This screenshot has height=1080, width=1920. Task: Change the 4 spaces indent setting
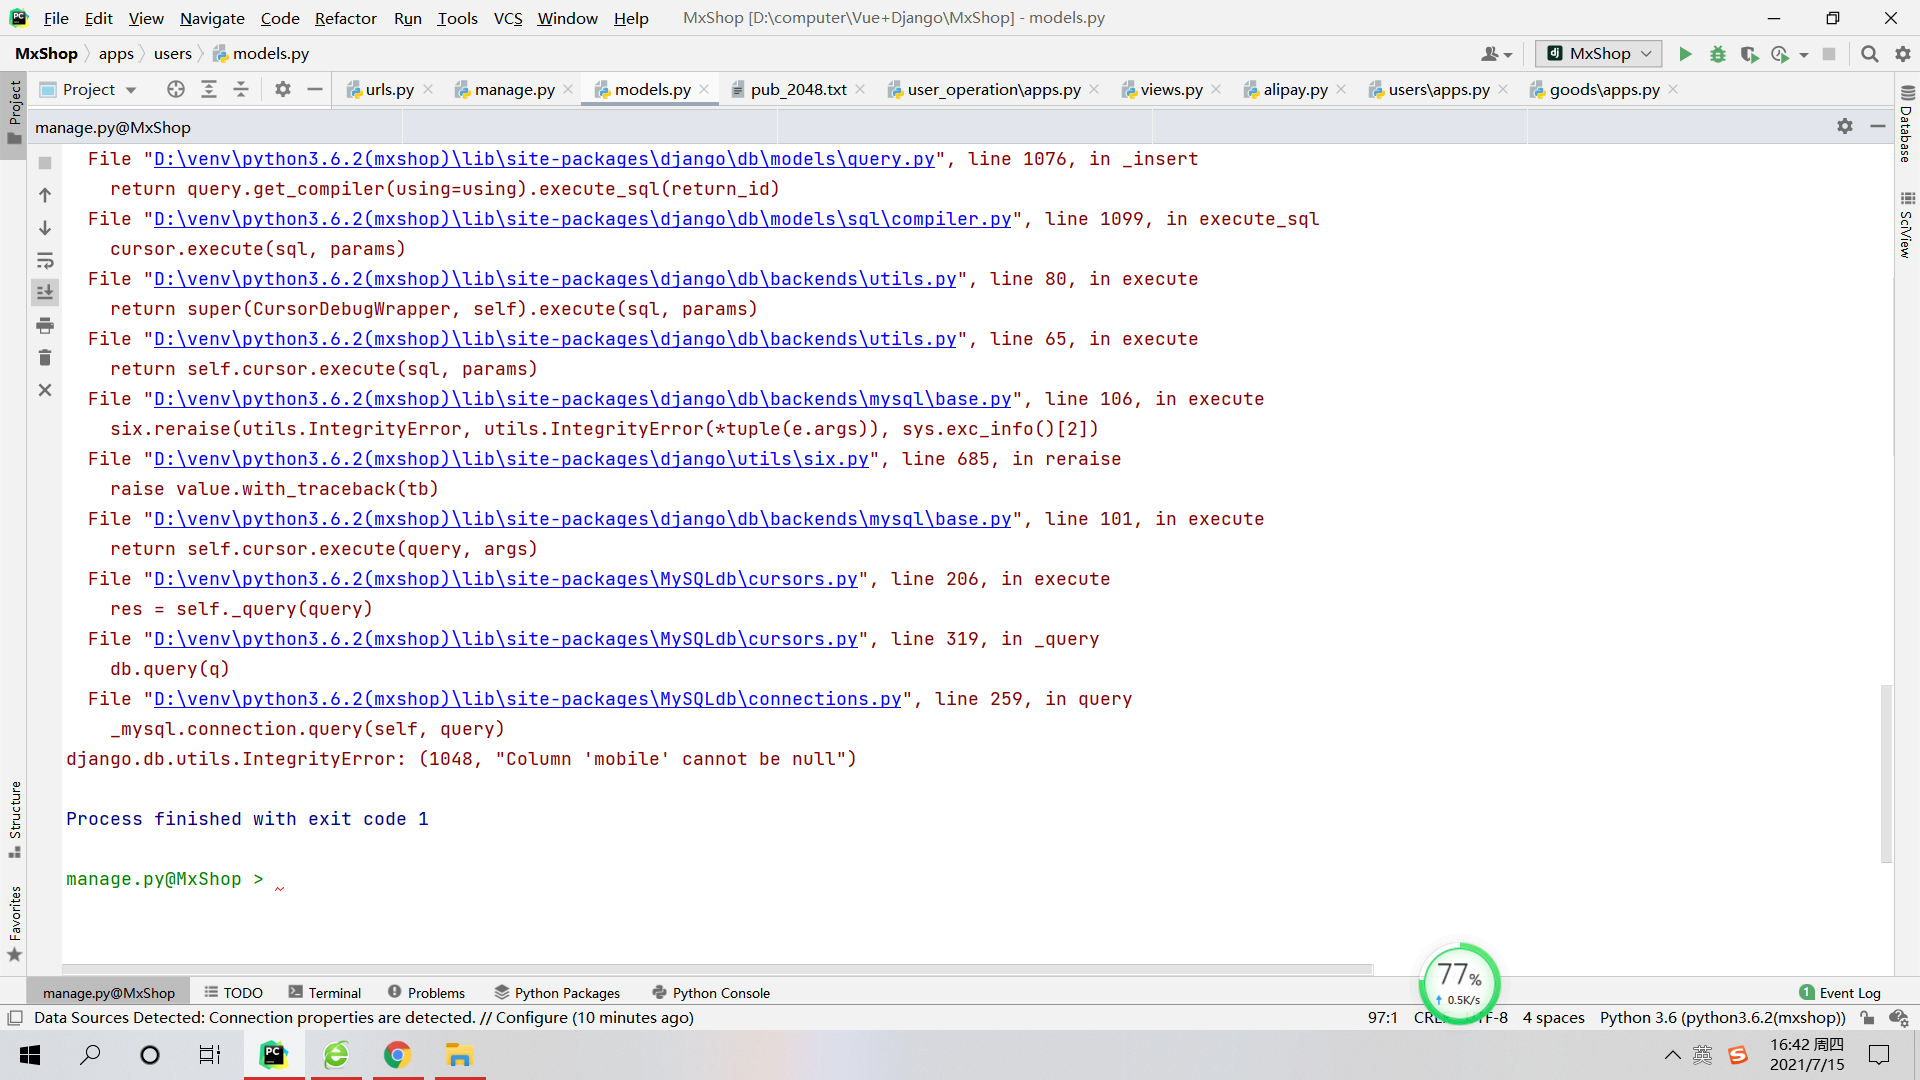[x=1553, y=1018]
